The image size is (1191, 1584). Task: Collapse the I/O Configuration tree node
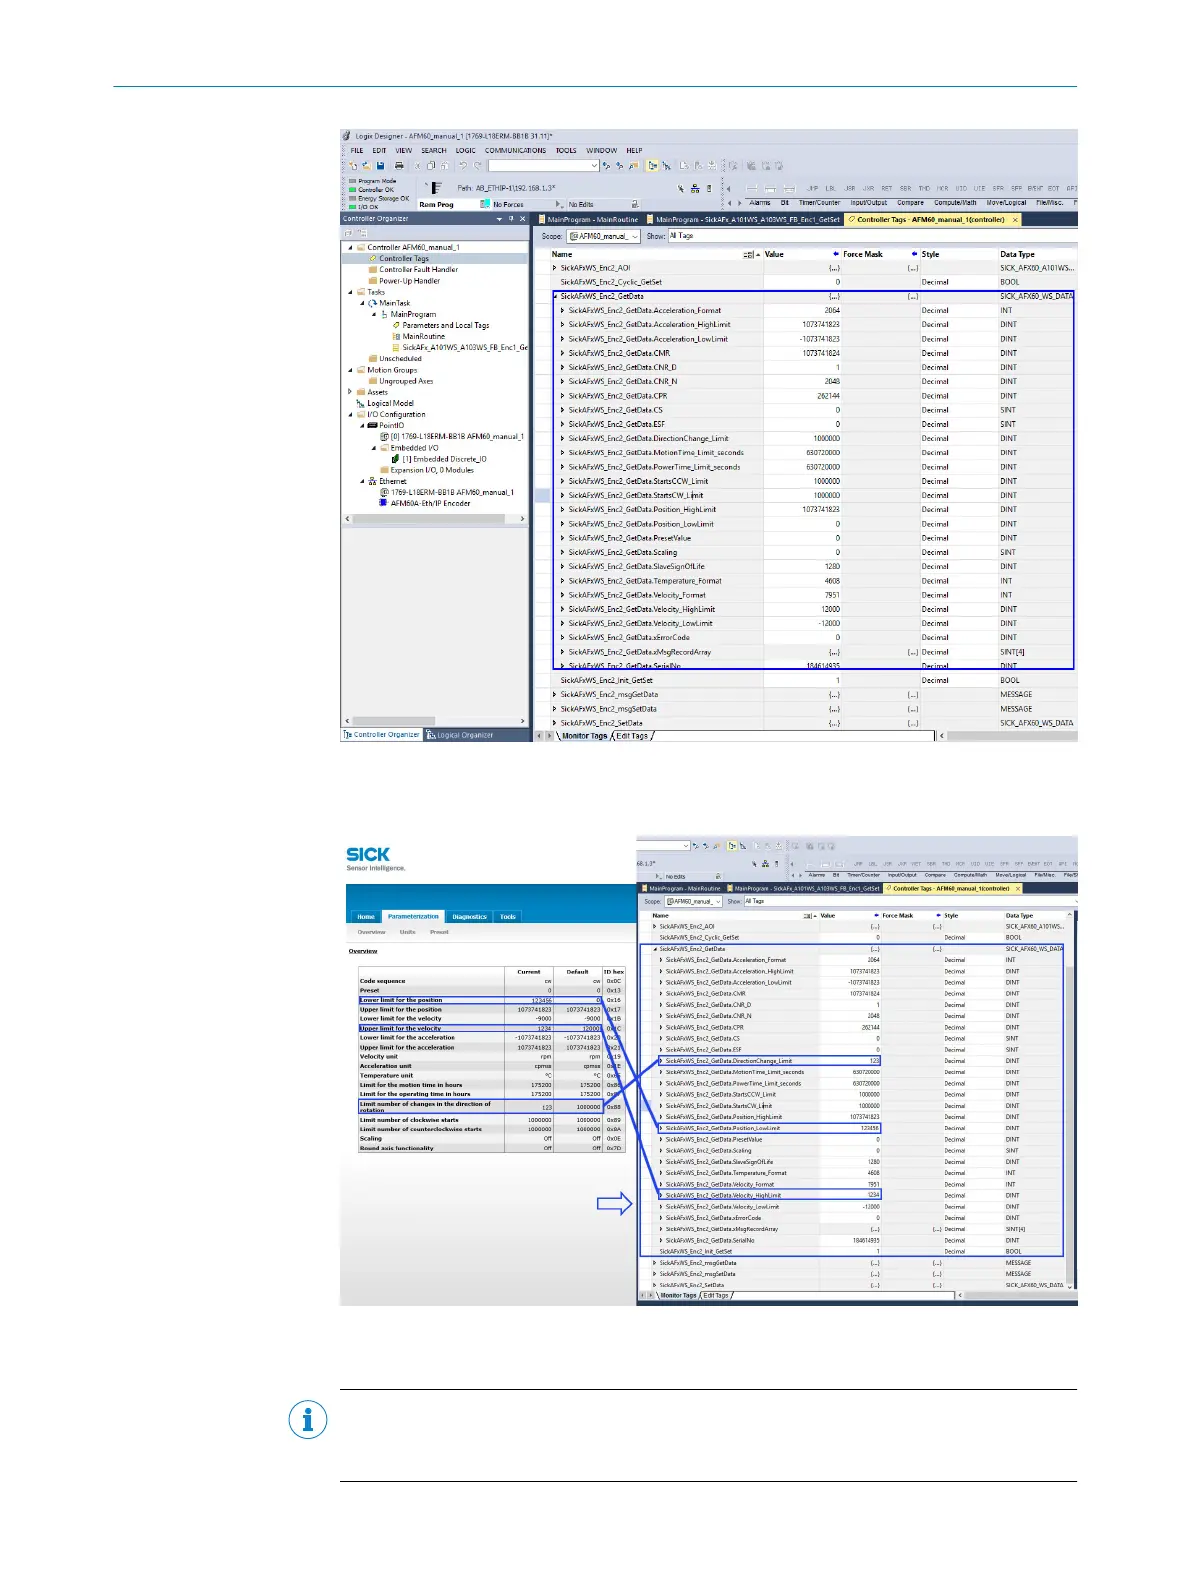(350, 414)
